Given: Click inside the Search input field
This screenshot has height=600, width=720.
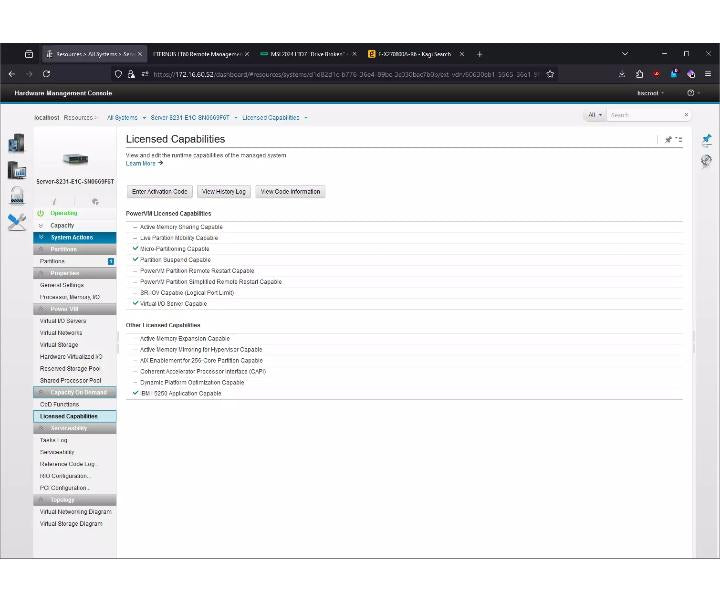Looking at the screenshot, I should point(646,115).
